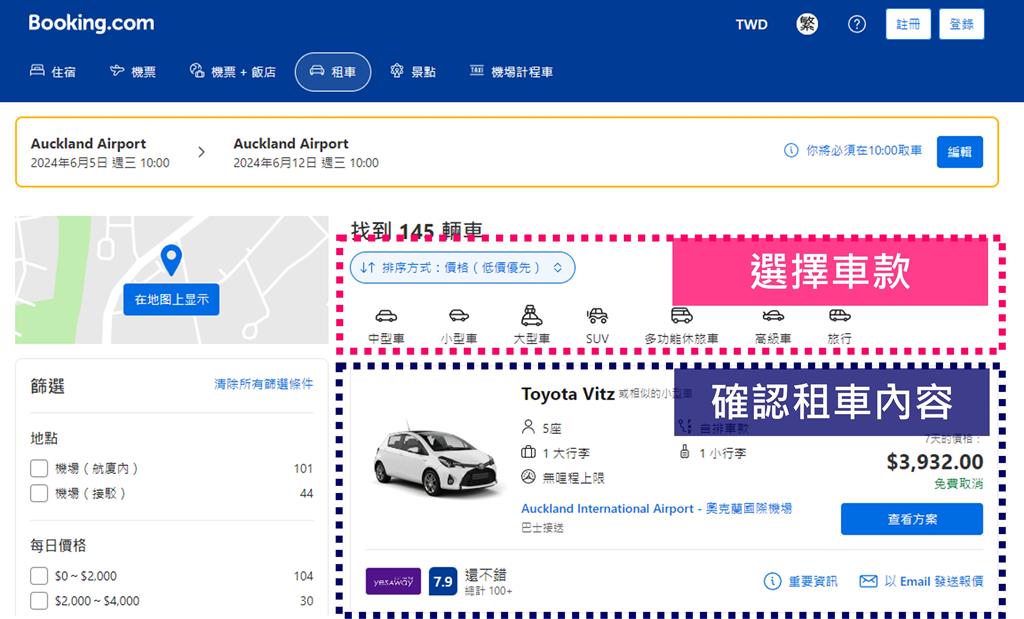Click info icon beside 10:00 pickup notice
Screen dimensions: 1024x619
[x=790, y=150]
